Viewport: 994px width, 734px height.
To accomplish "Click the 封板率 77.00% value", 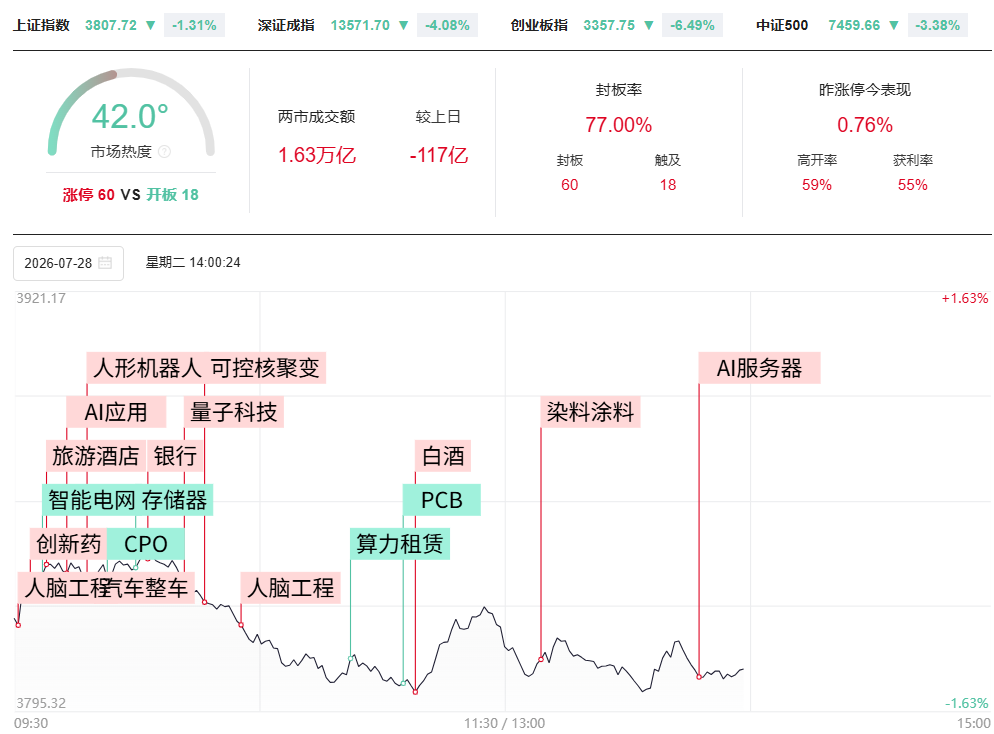I will (618, 125).
